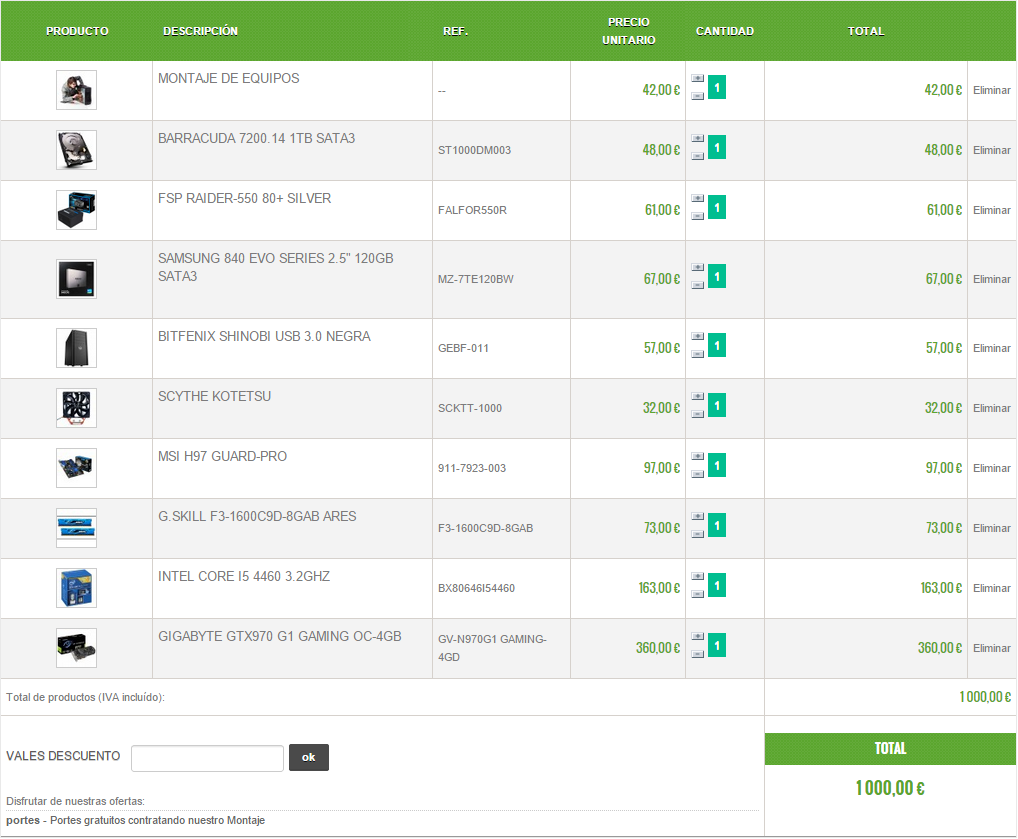Screen dimensions: 1018x839
Task: Increase quantity of Barracuda 1TB drive
Action: coord(697,138)
